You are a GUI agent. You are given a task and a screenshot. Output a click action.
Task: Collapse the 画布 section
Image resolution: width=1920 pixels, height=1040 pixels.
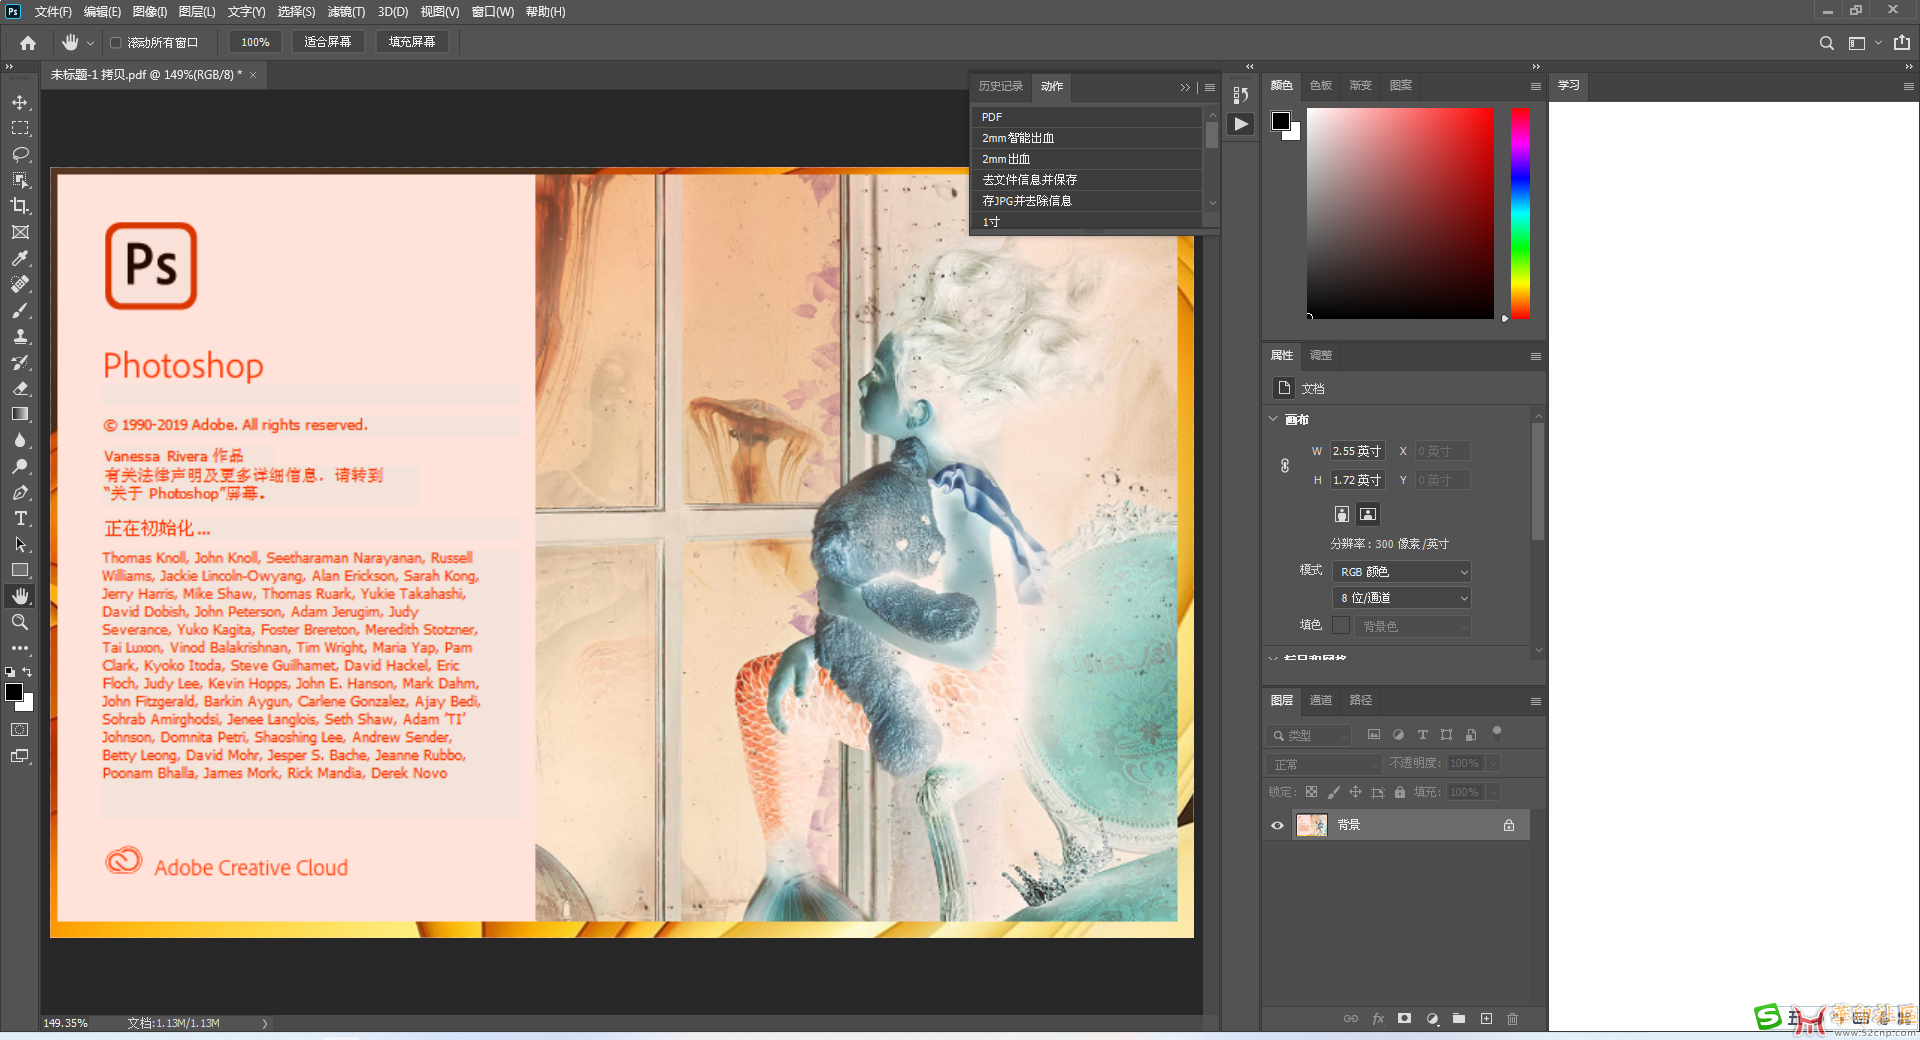tap(1274, 419)
